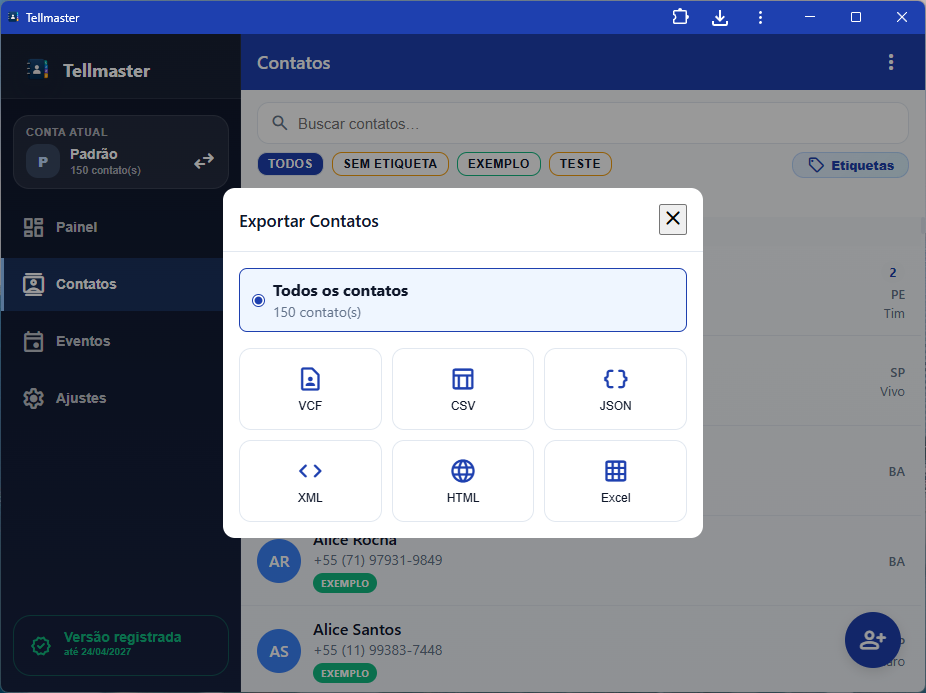Click the add contact floating button
Screen dimensions: 926x693
pos(872,640)
